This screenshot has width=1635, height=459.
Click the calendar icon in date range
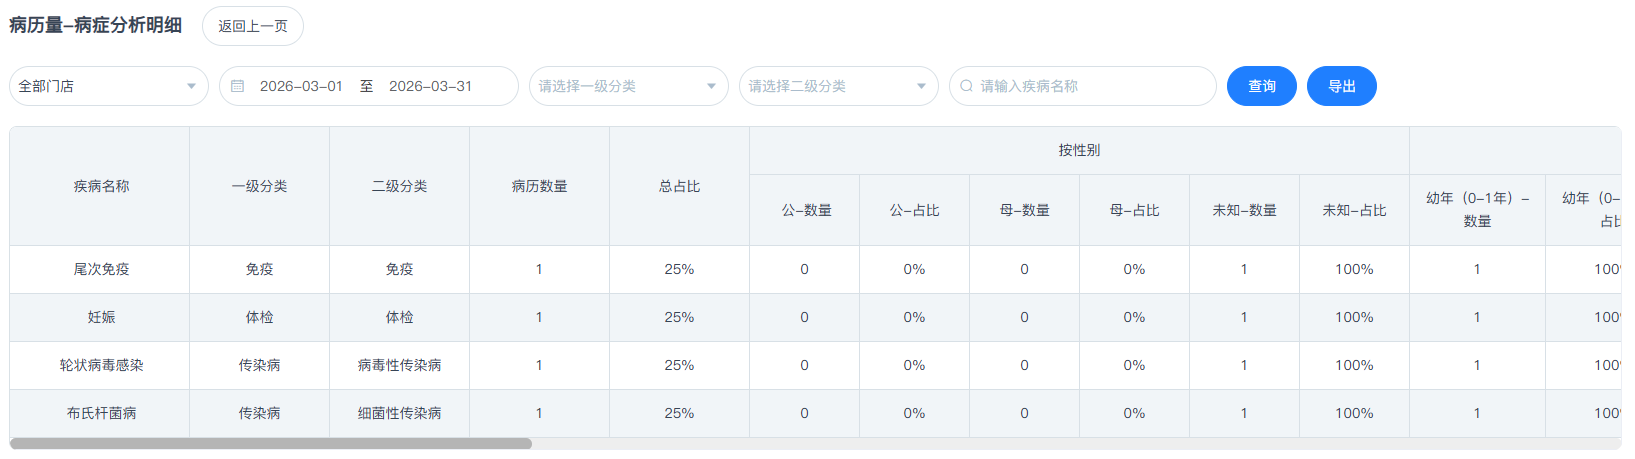pyautogui.click(x=238, y=86)
